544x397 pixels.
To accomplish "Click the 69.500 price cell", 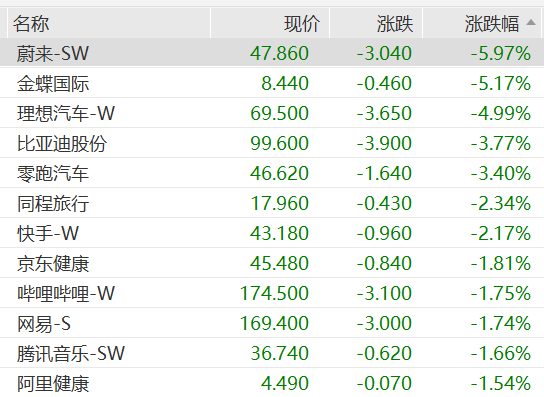I will click(x=279, y=113).
